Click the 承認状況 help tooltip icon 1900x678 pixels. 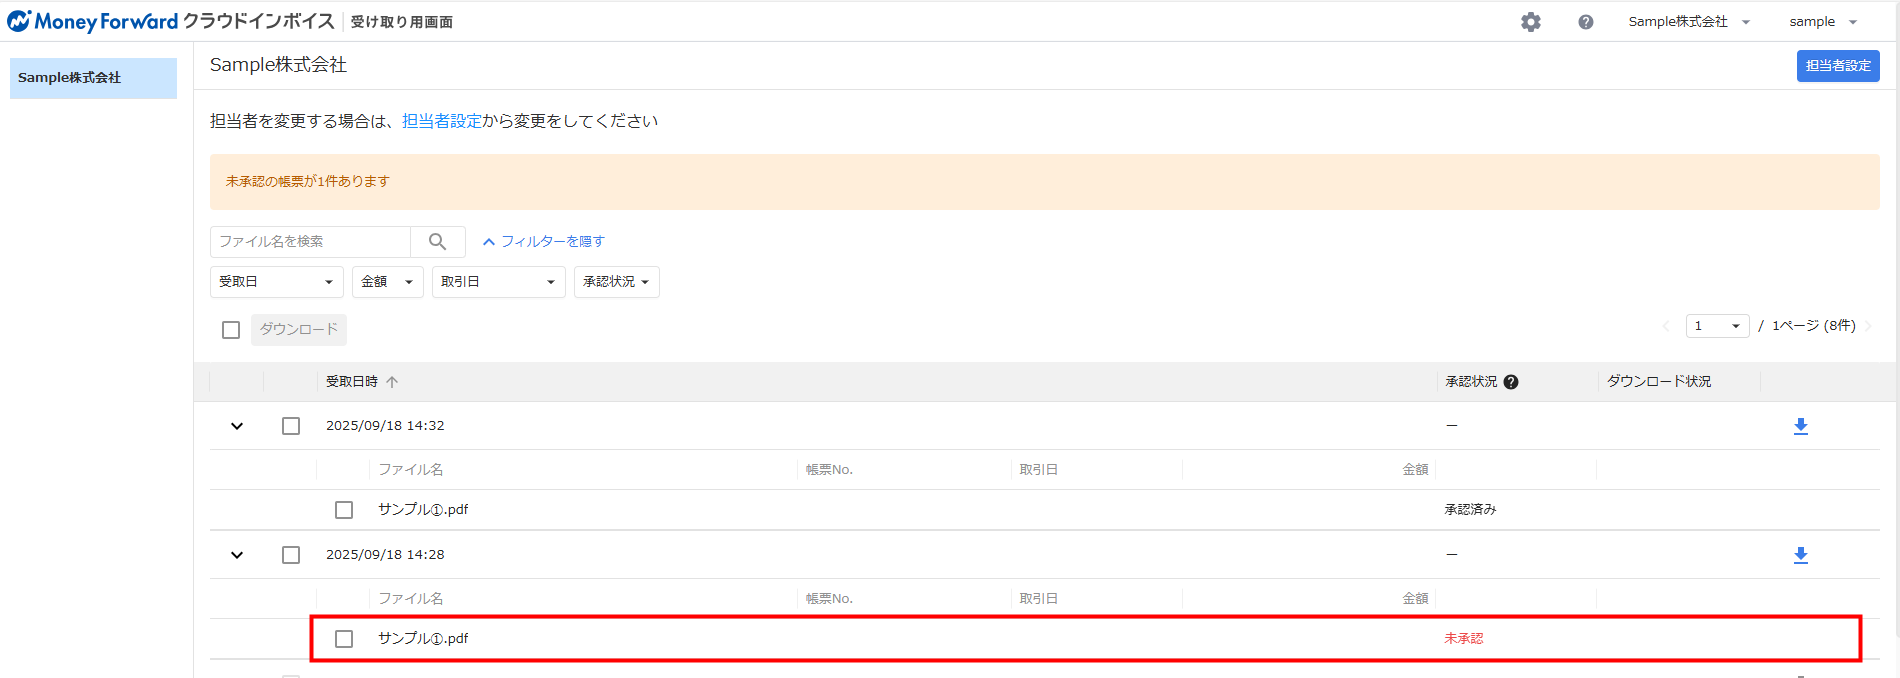pyautogui.click(x=1510, y=382)
